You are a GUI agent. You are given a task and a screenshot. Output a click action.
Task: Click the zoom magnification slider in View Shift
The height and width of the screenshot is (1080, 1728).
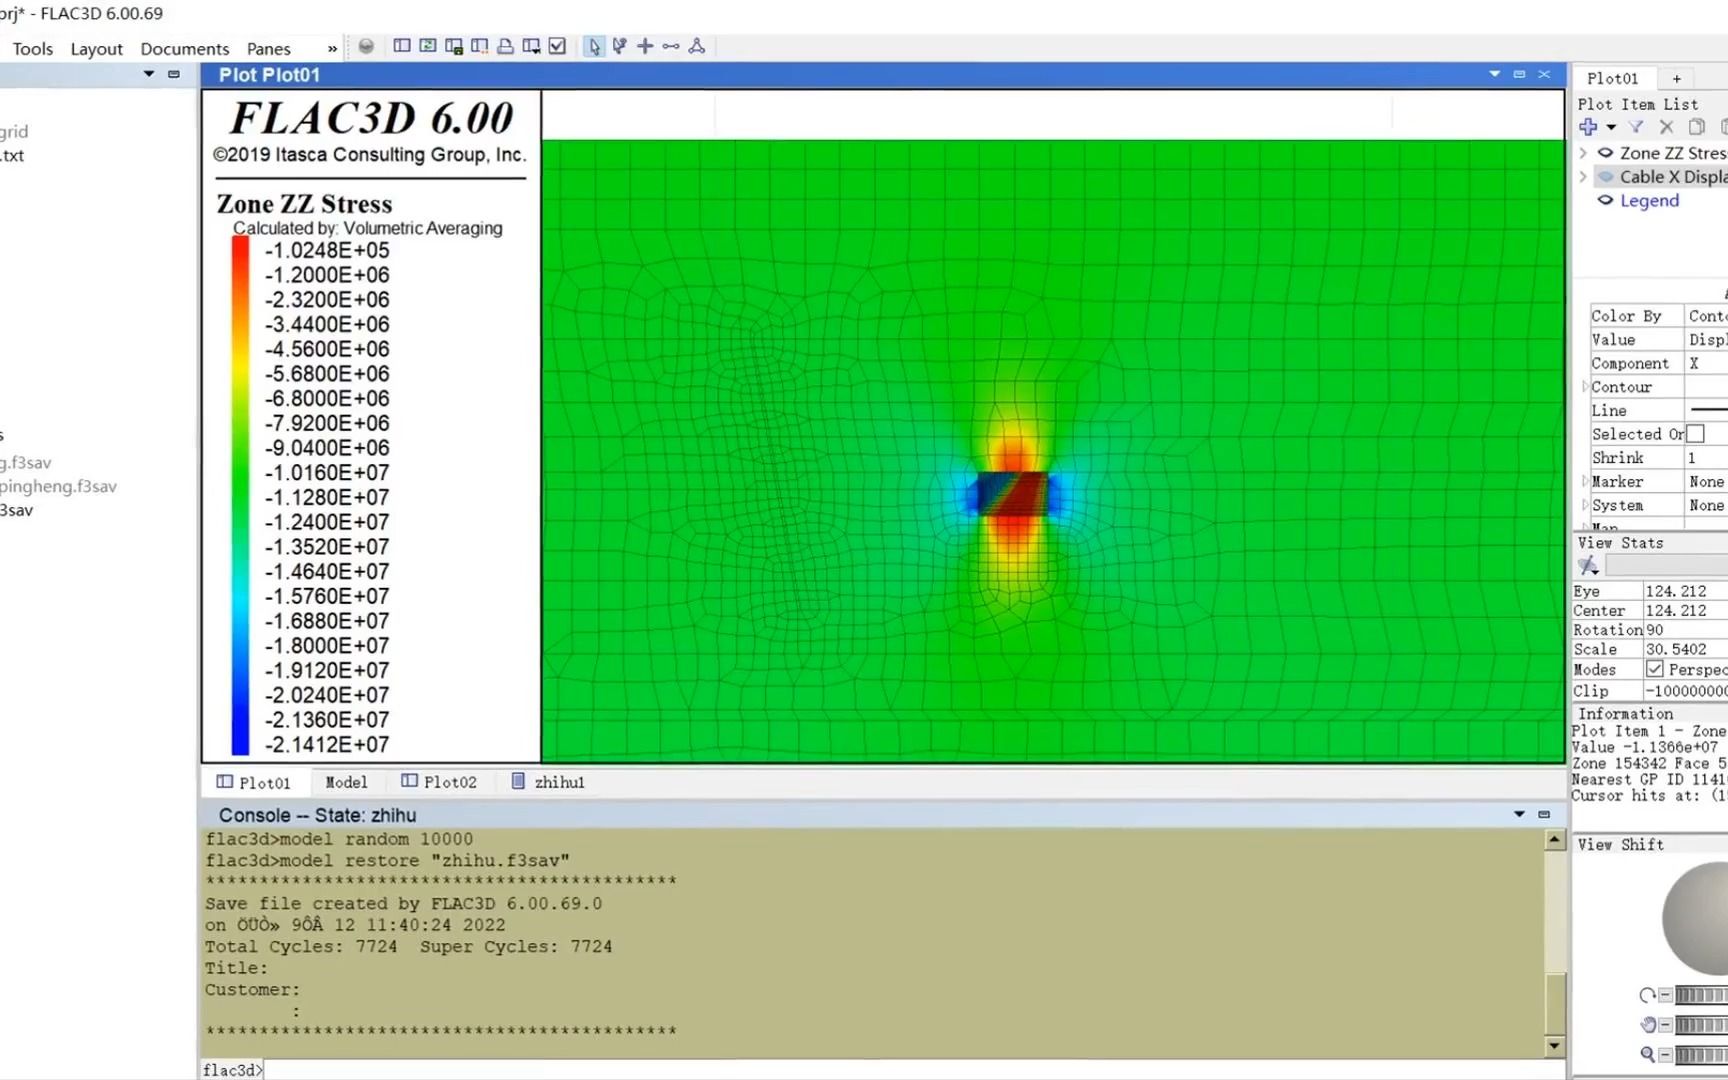click(1701, 1054)
